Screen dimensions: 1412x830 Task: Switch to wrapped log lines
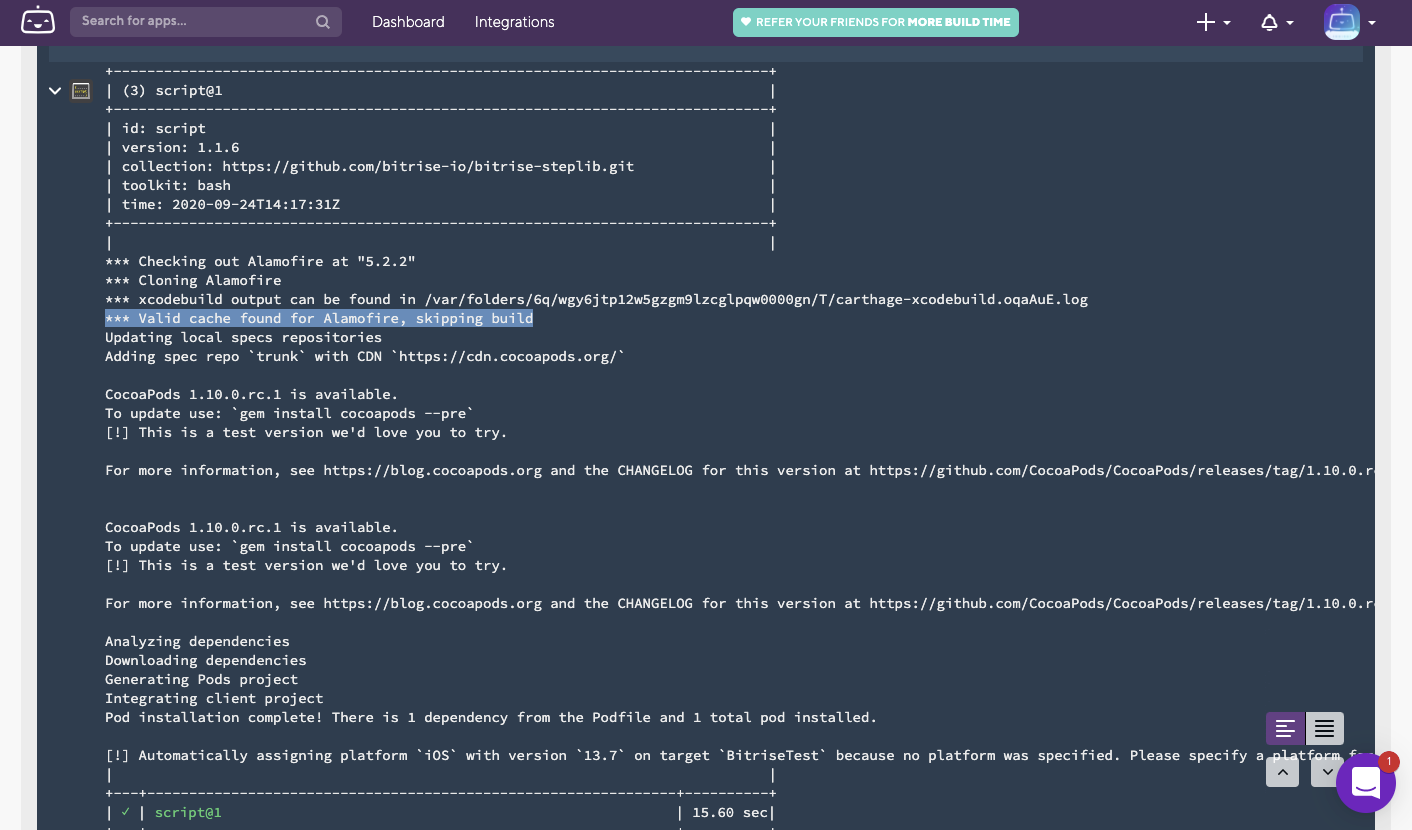tap(1325, 729)
